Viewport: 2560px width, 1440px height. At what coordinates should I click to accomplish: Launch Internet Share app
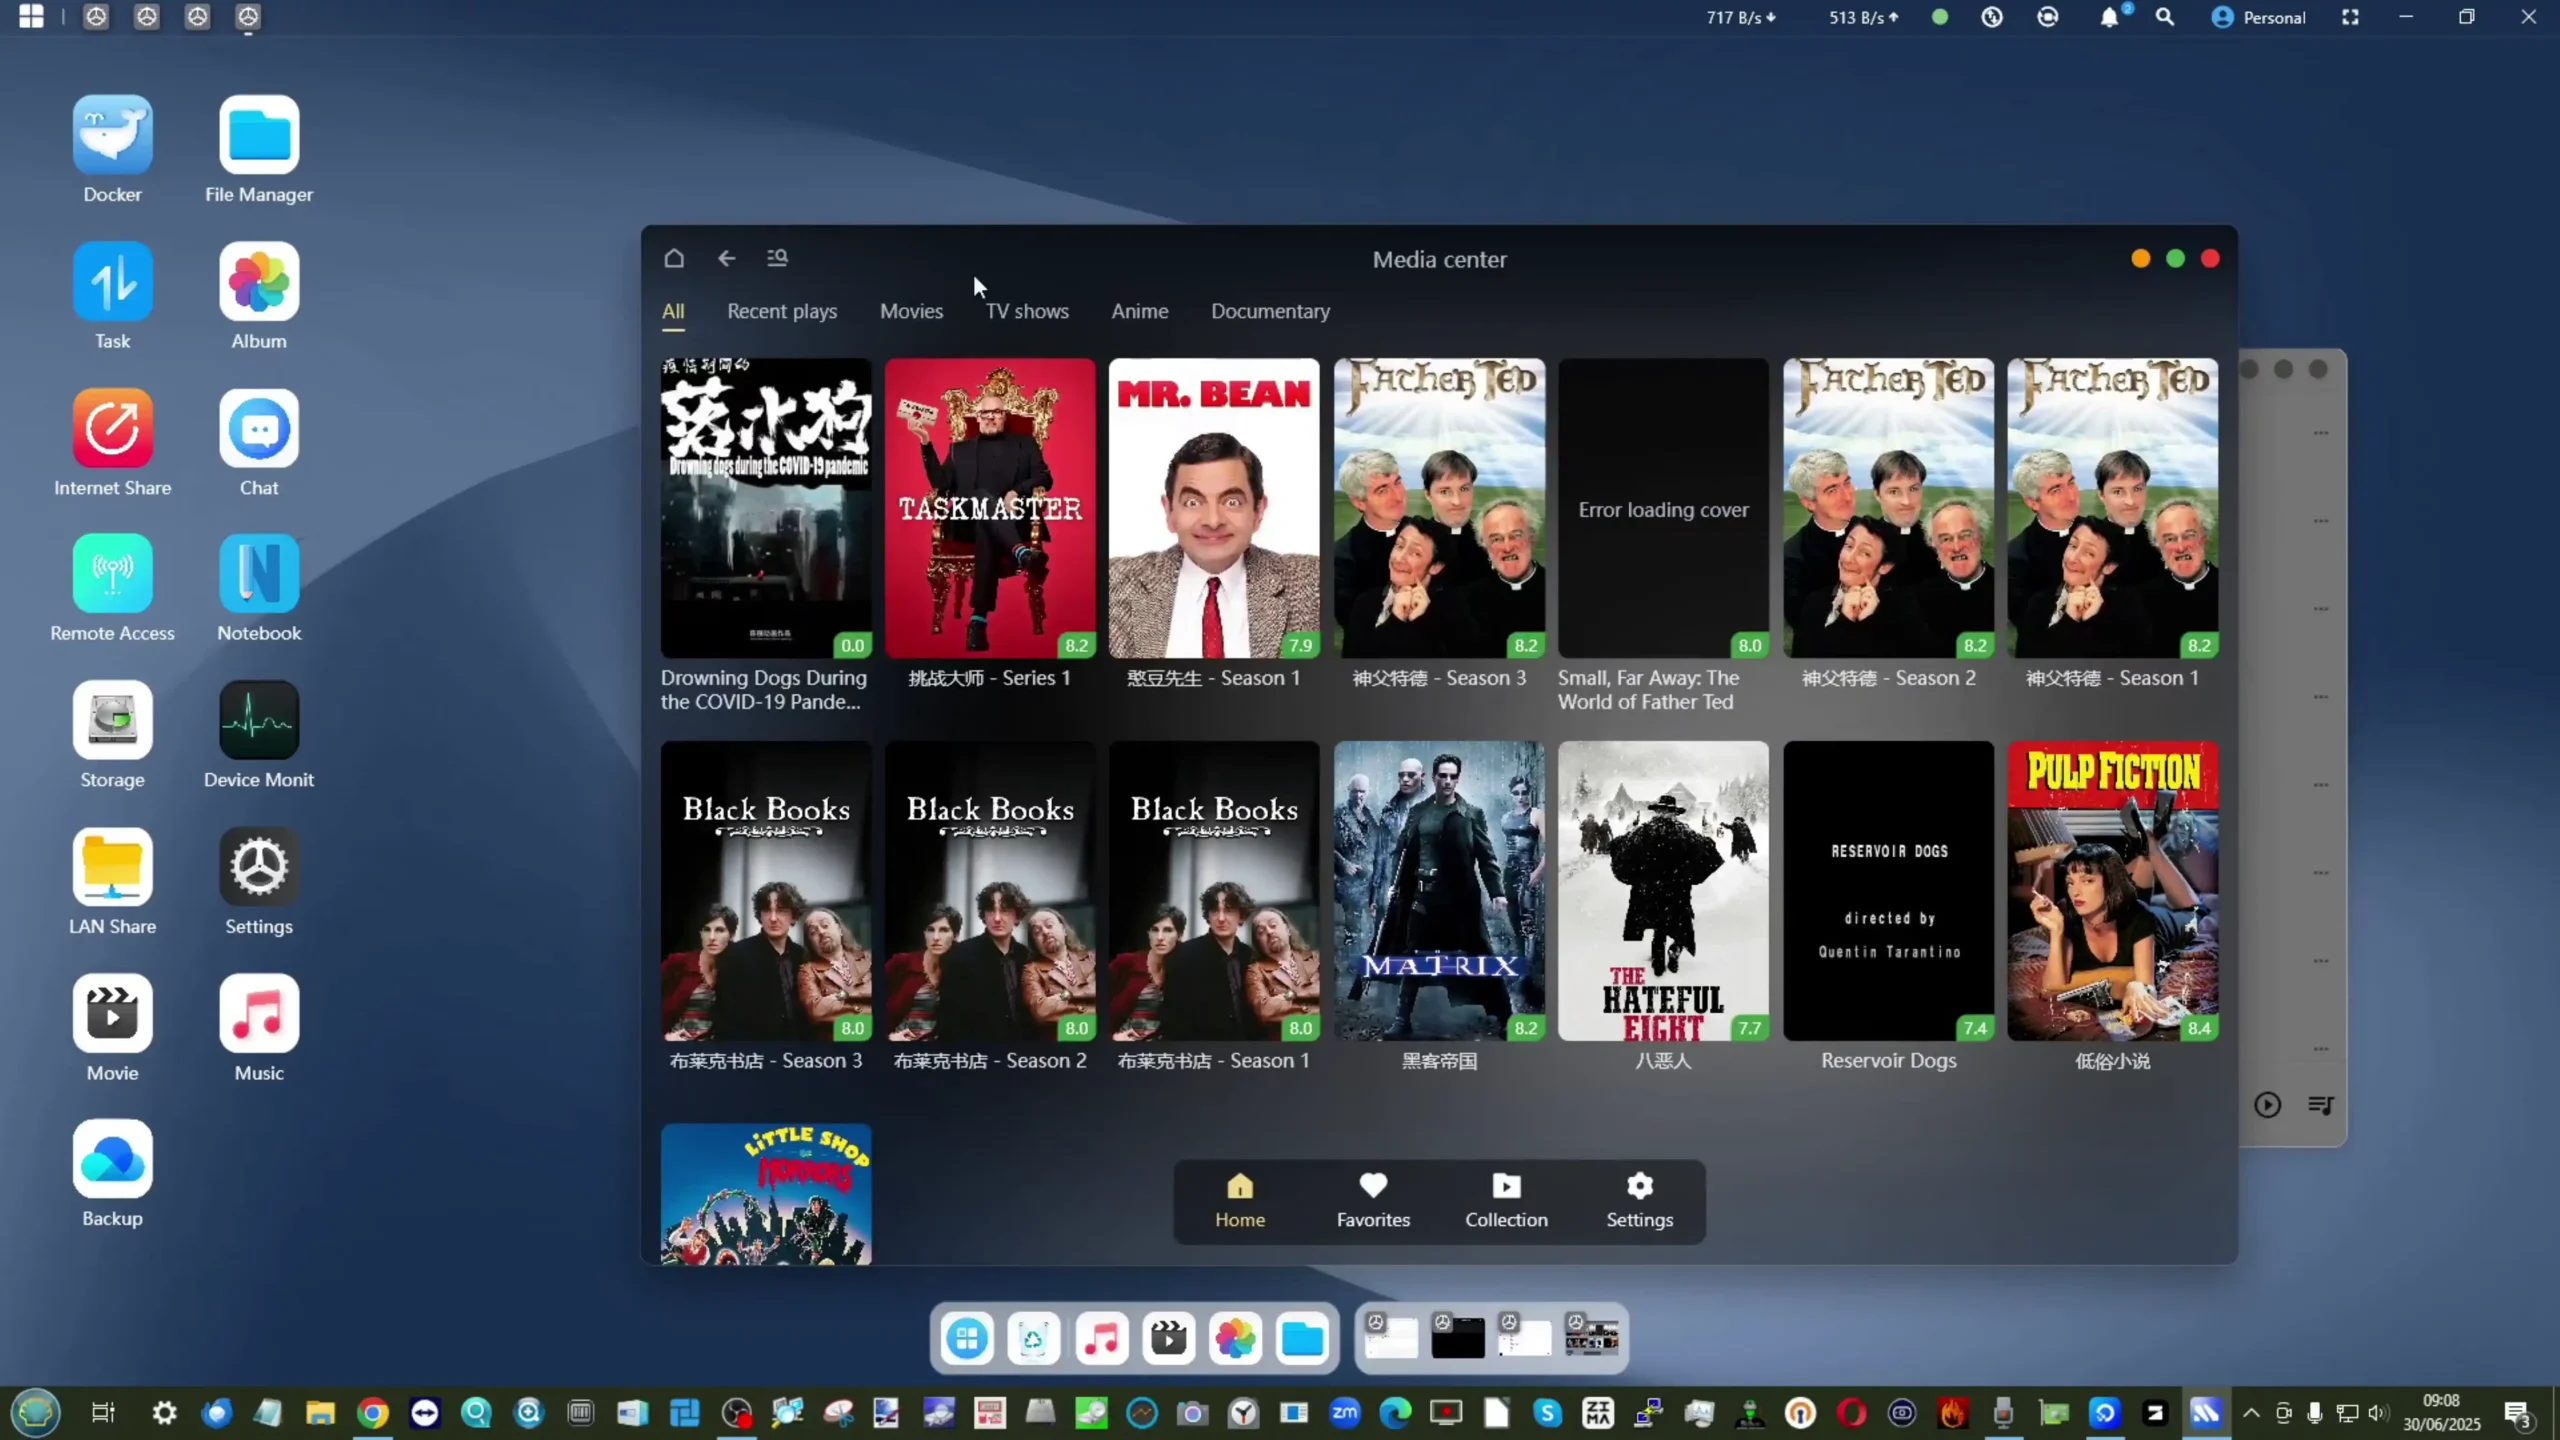click(x=112, y=428)
